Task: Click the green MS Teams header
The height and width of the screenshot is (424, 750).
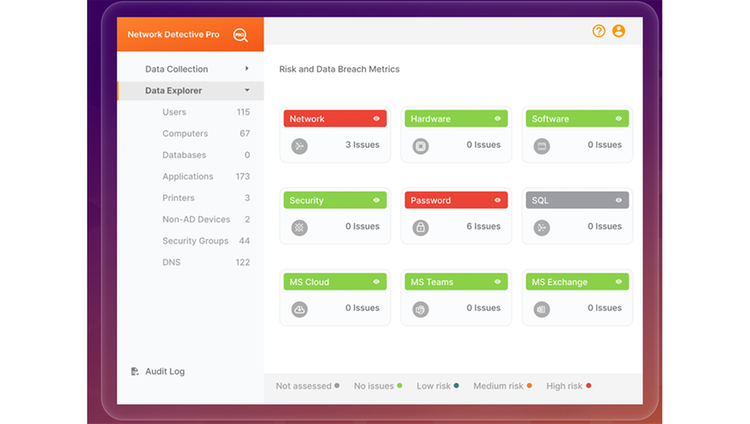Action: pos(456,282)
